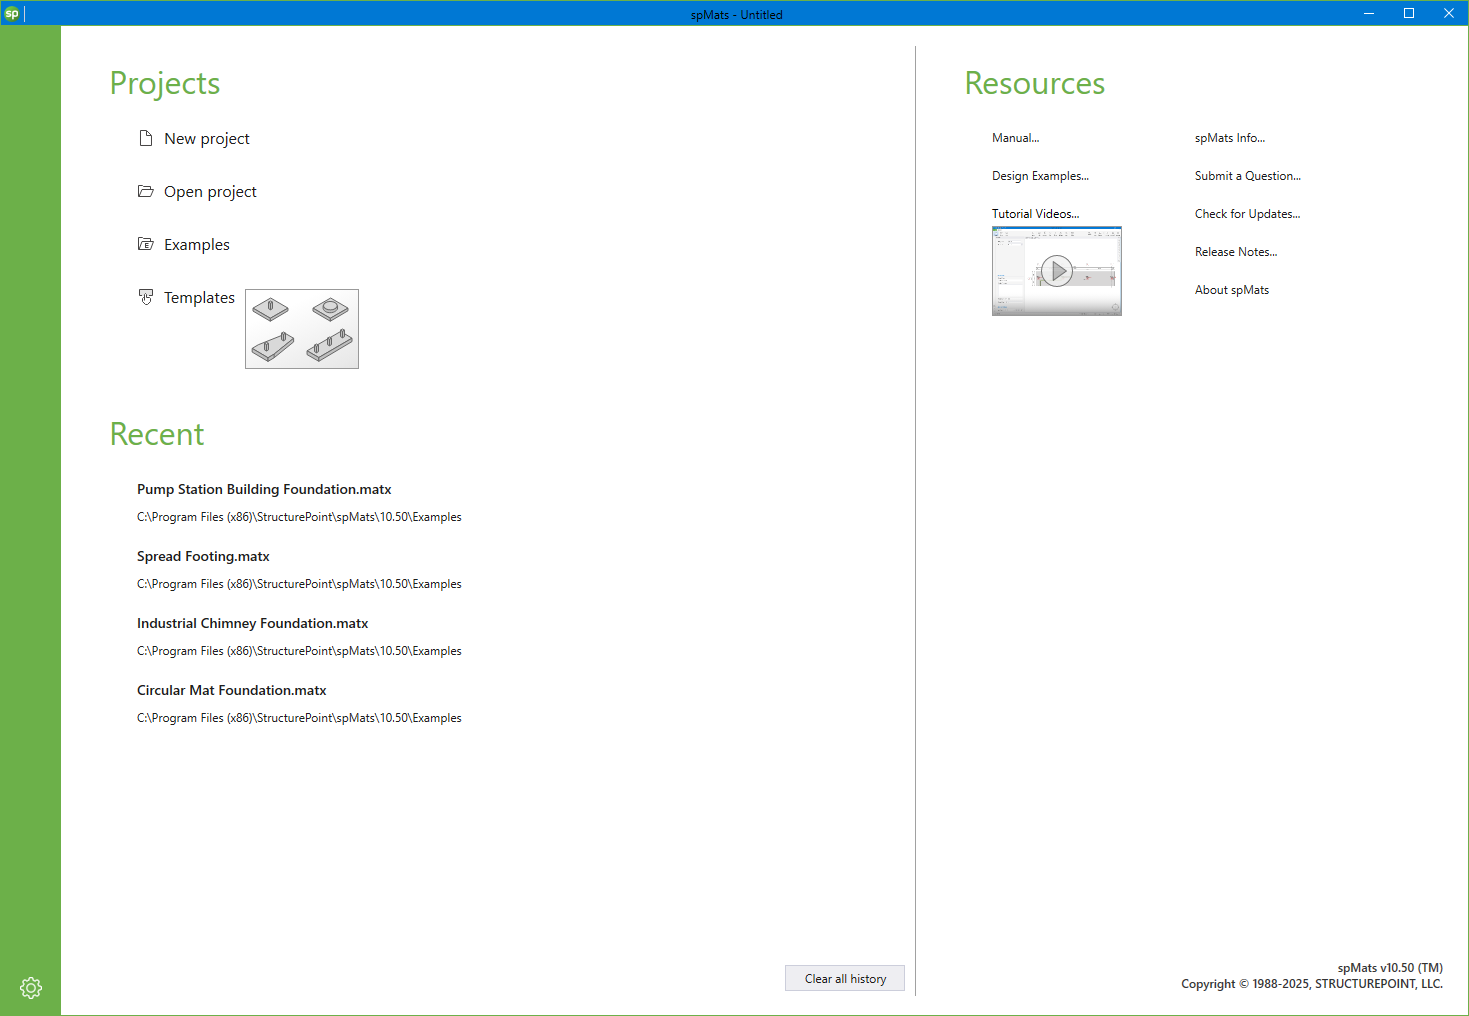Open Tutorial Videos

1035,213
